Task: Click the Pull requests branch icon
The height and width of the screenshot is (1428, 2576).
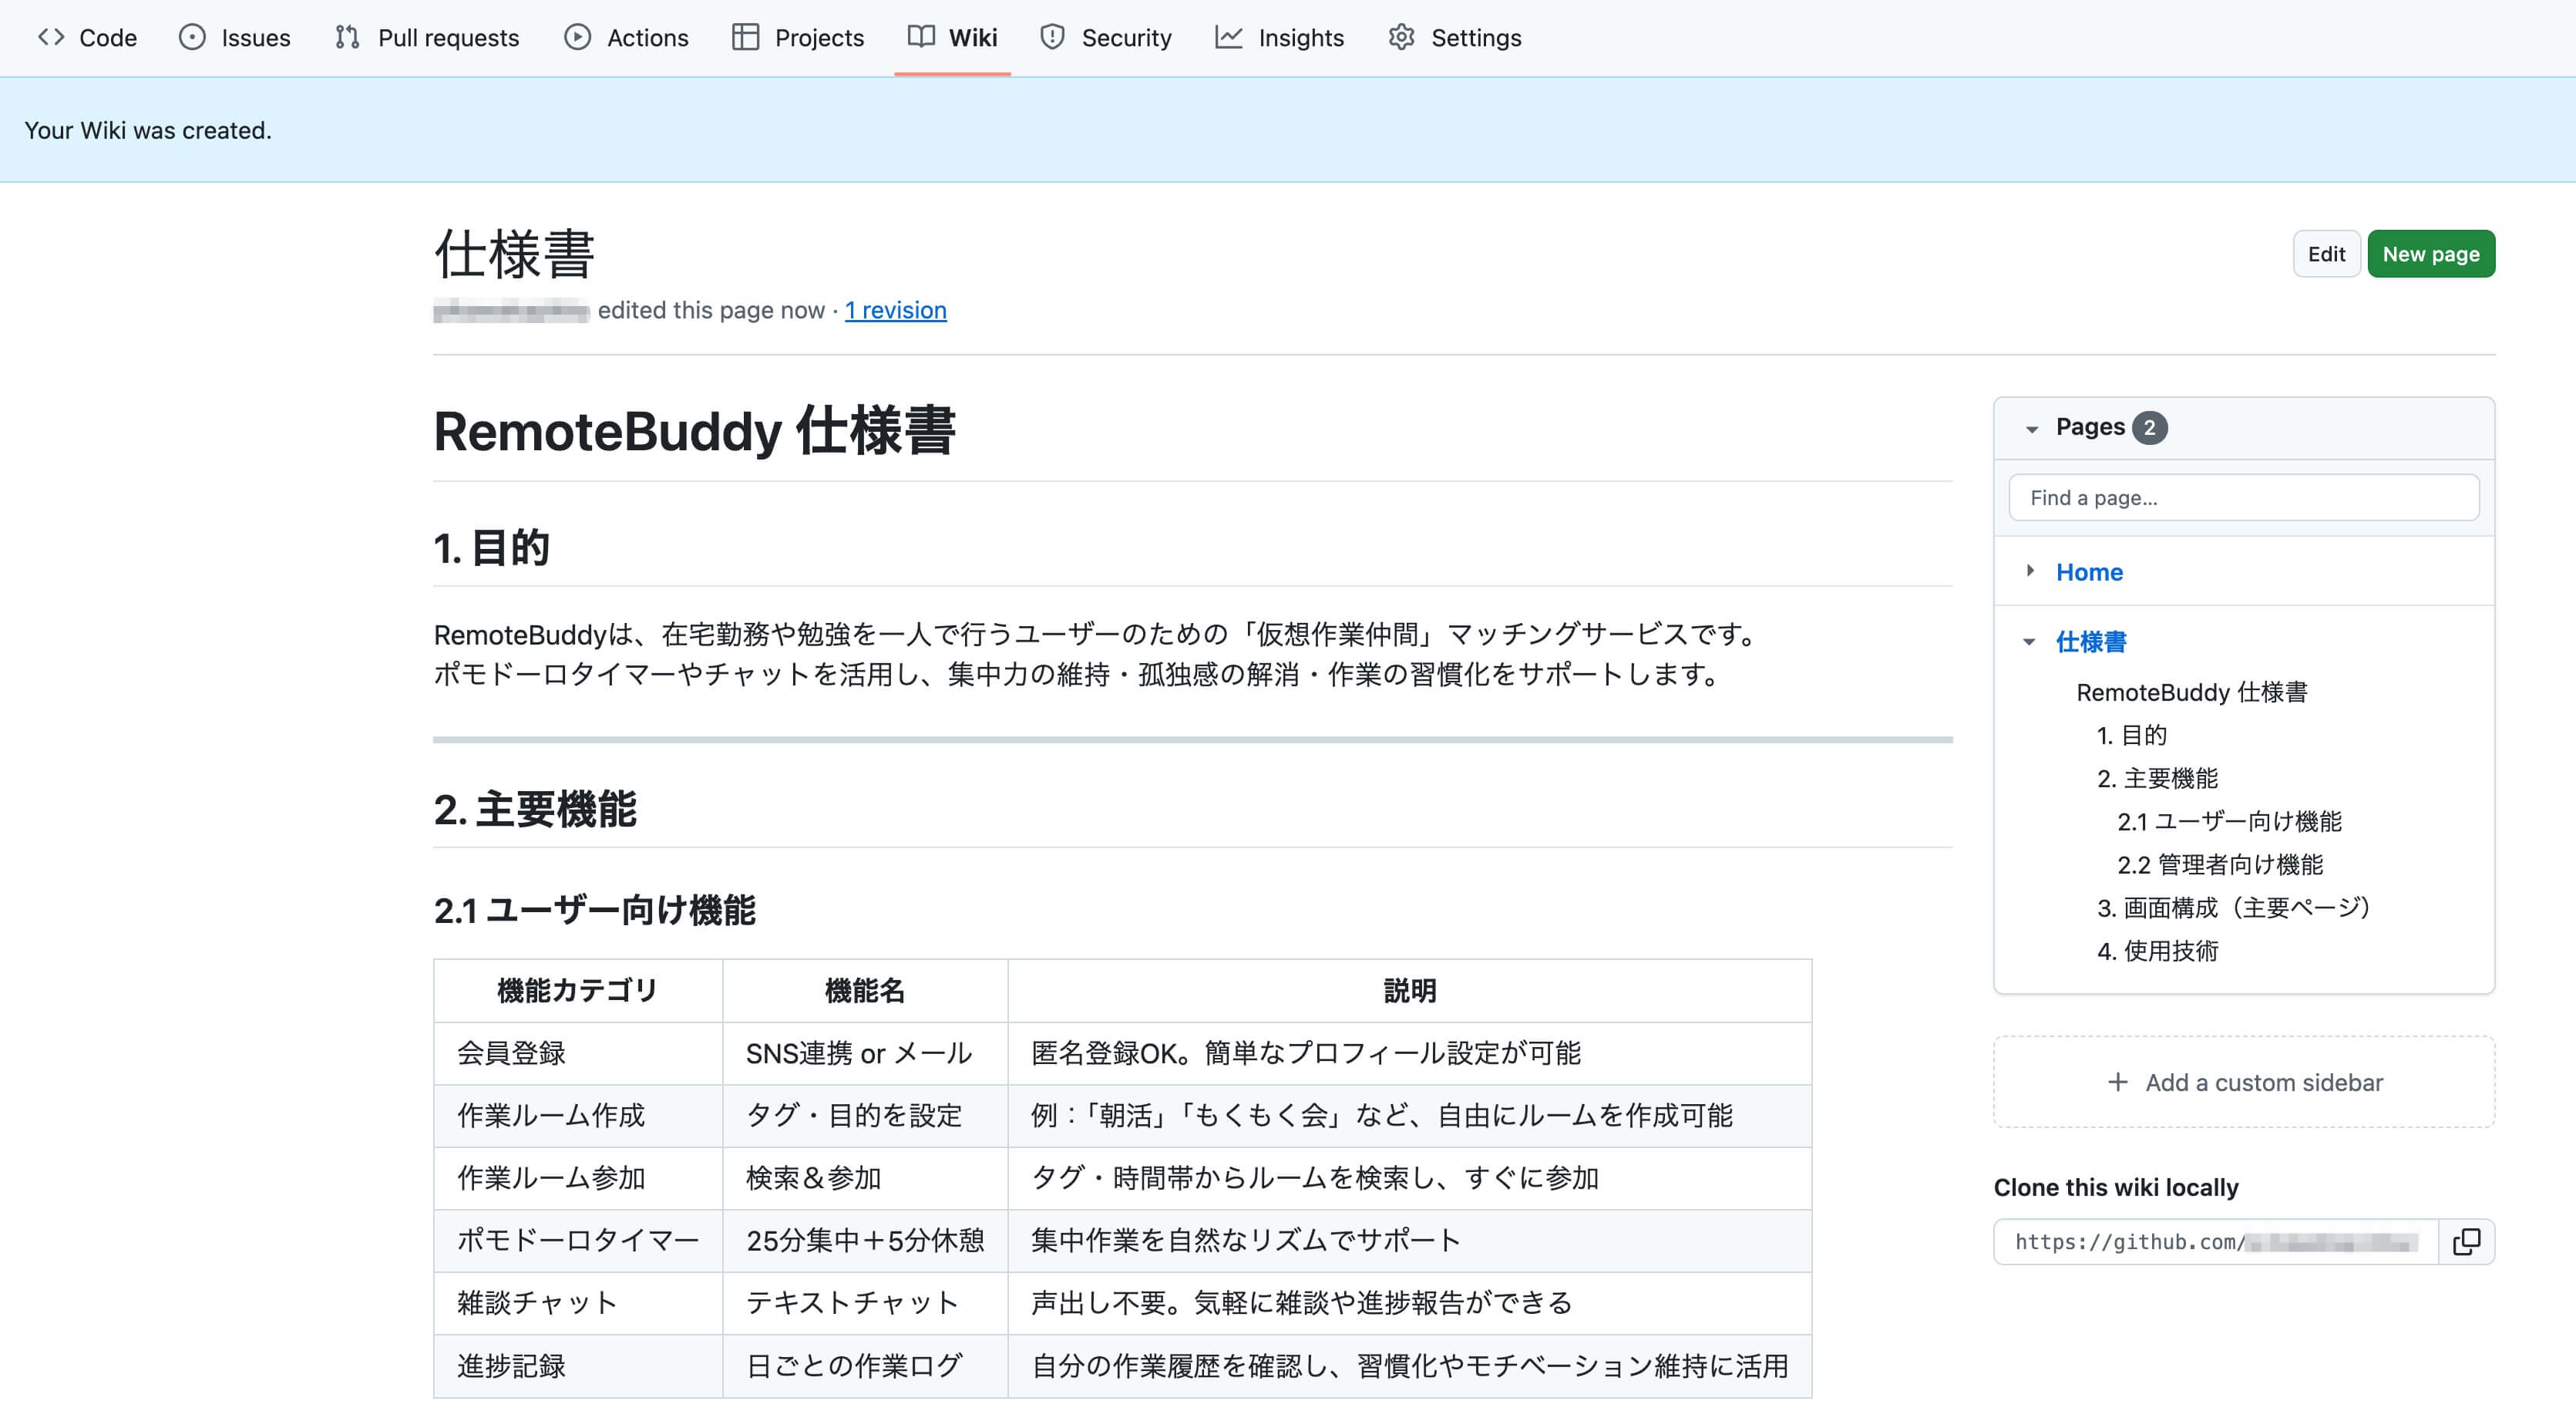Action: pos(347,37)
